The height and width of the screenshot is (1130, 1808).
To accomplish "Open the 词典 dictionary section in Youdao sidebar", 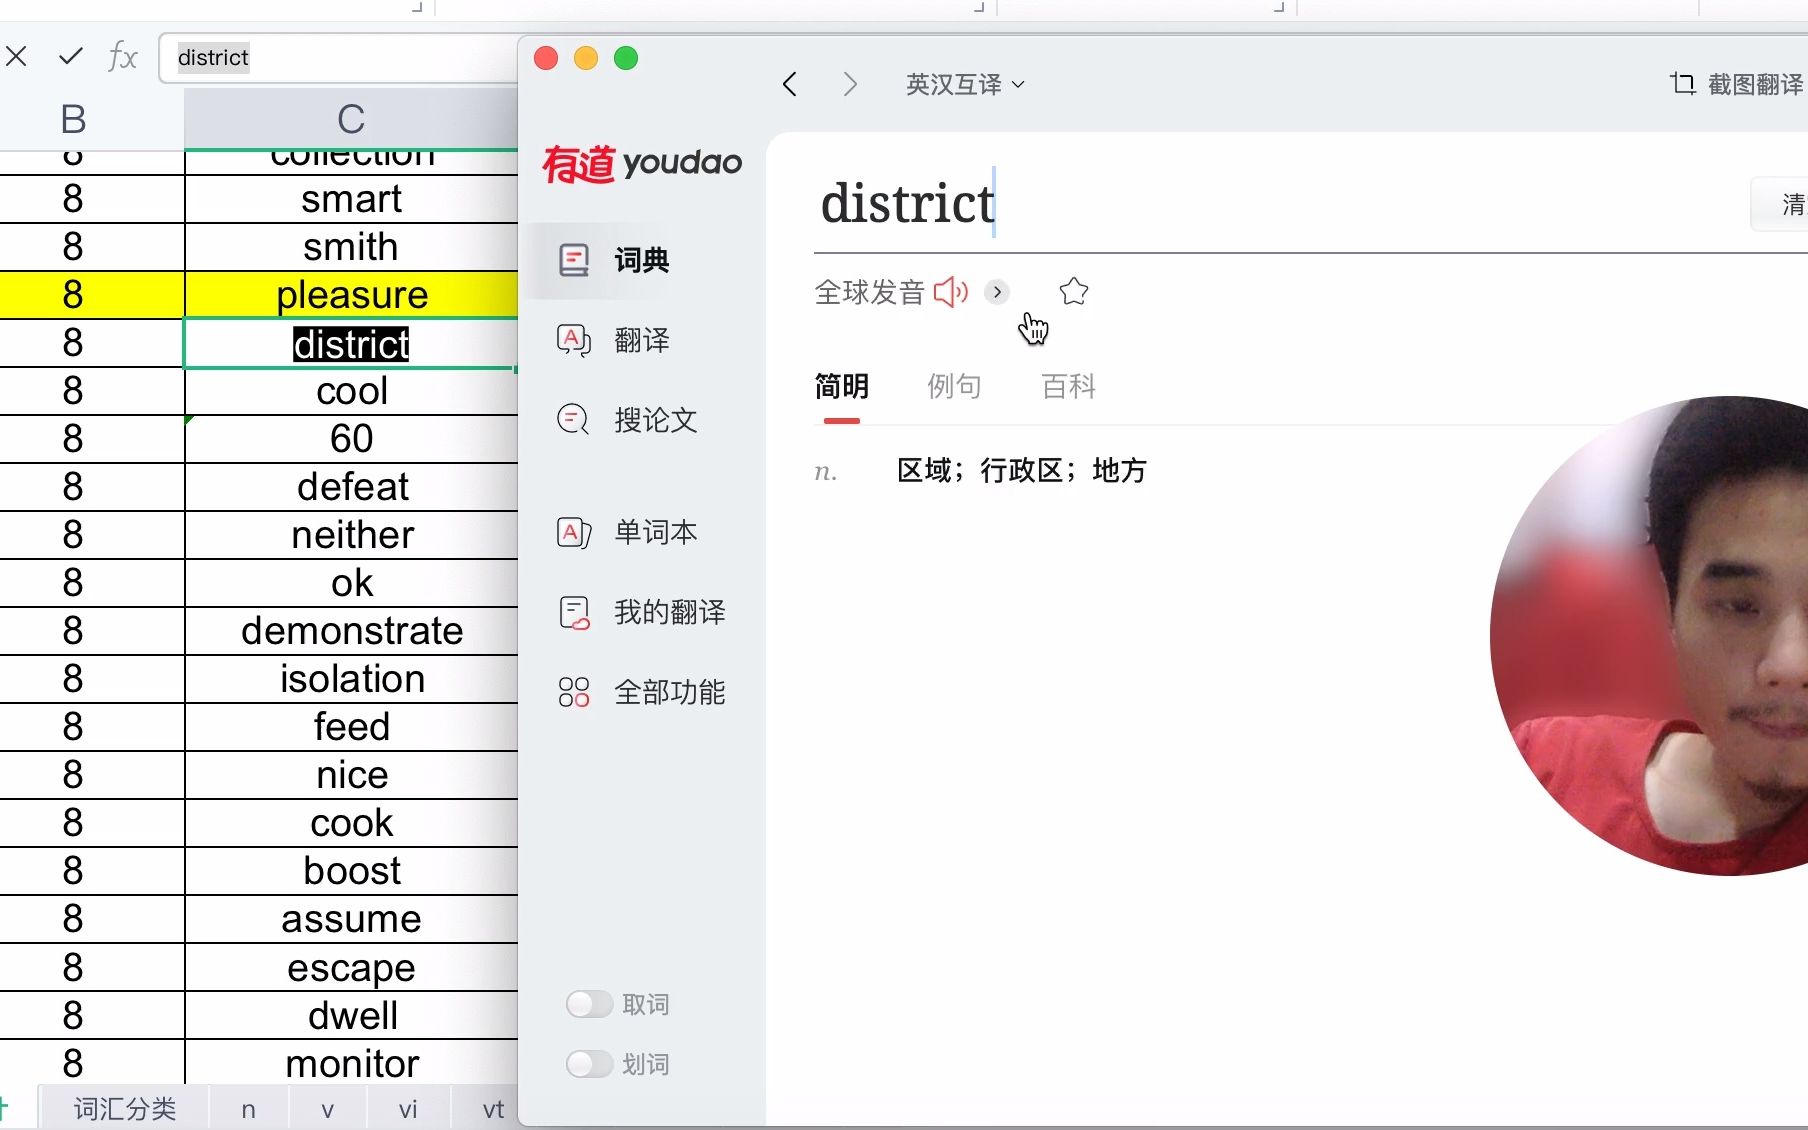I will 613,260.
